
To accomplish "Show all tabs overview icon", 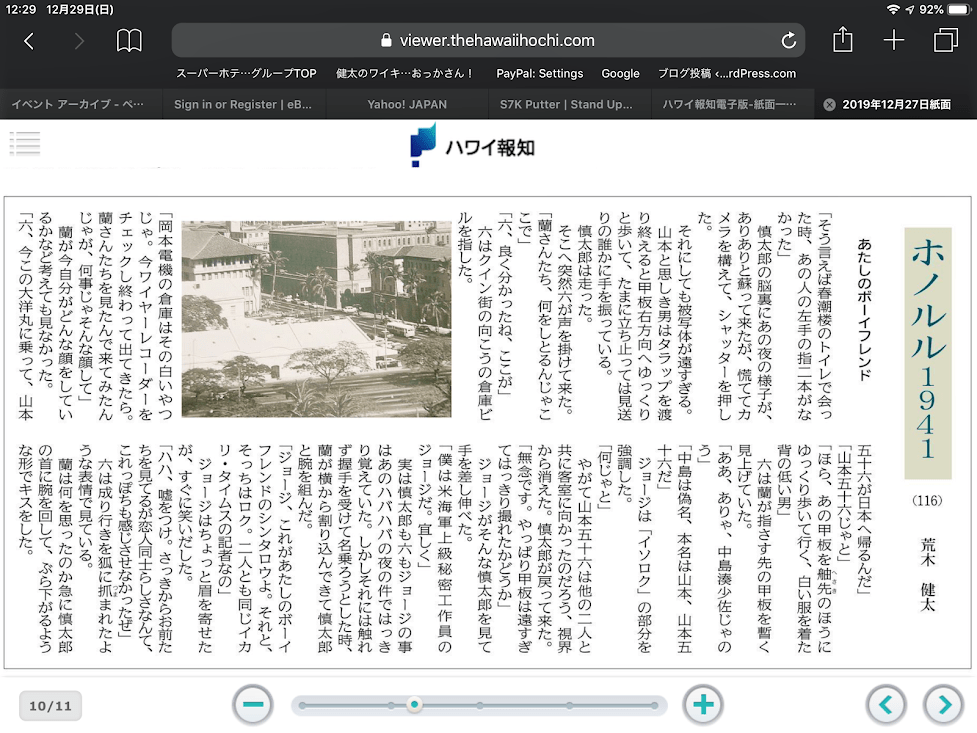I will [945, 41].
